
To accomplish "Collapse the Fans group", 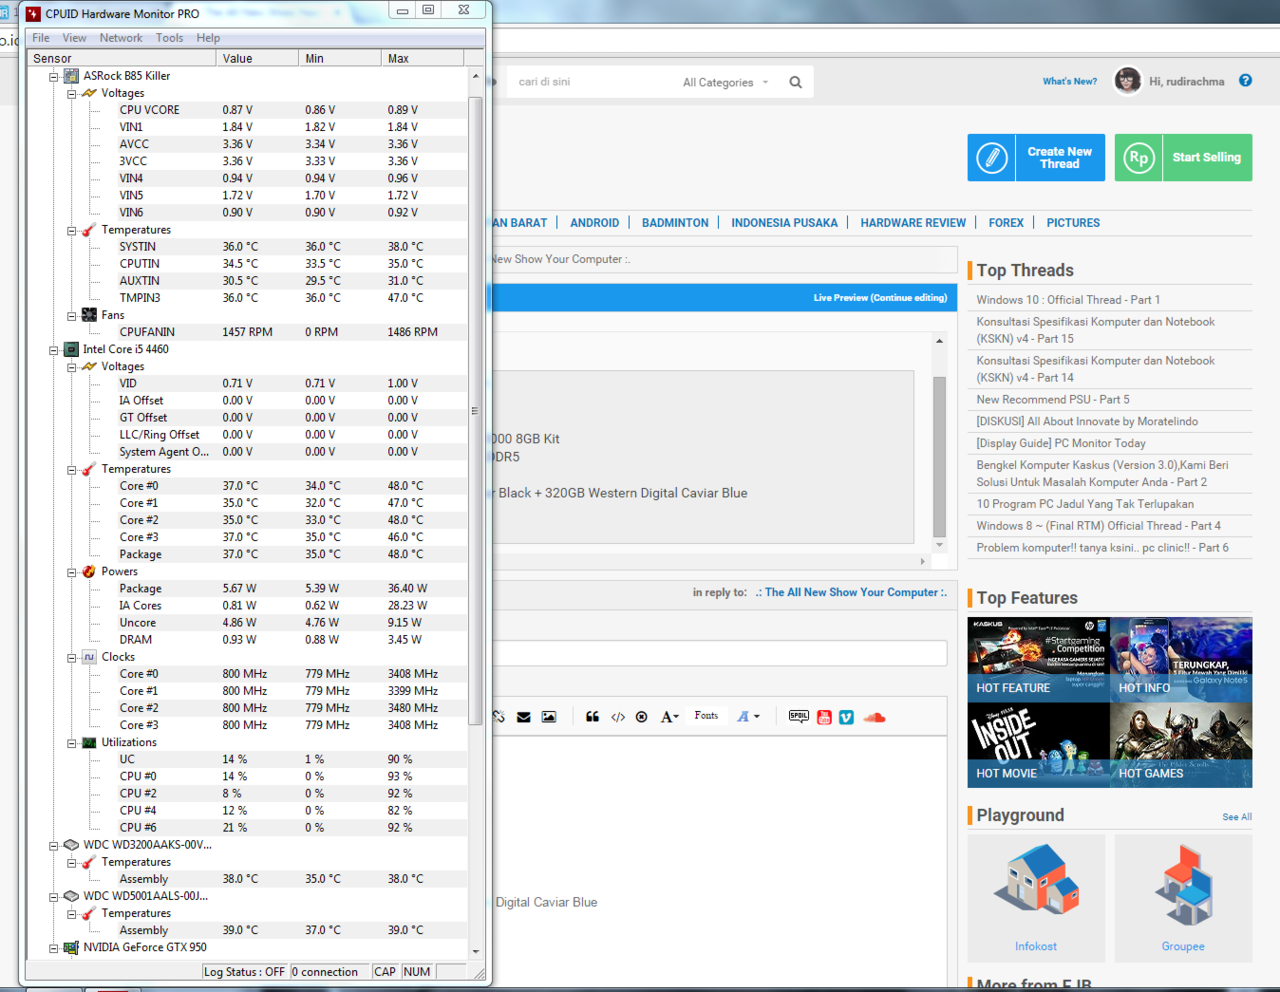I will pos(72,316).
